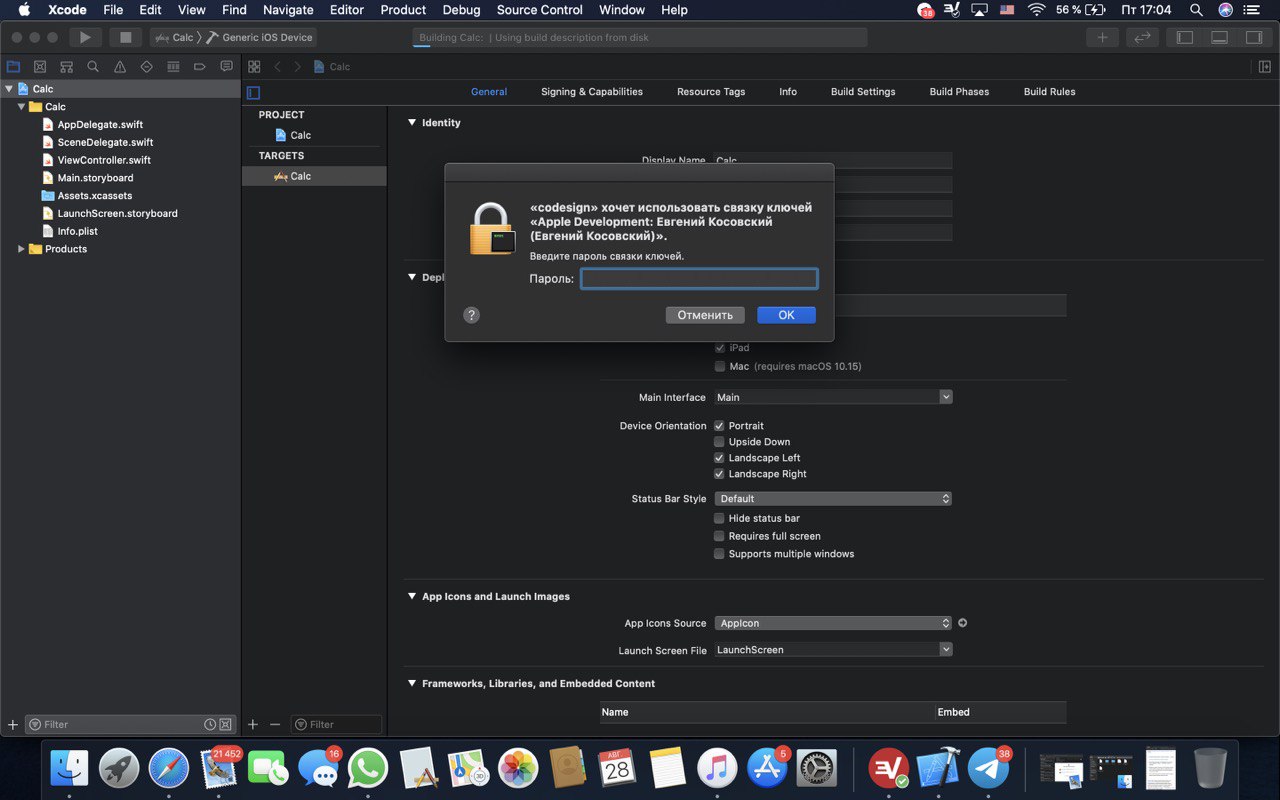Open the Source Control menu
This screenshot has height=800, width=1280.
coord(539,10)
